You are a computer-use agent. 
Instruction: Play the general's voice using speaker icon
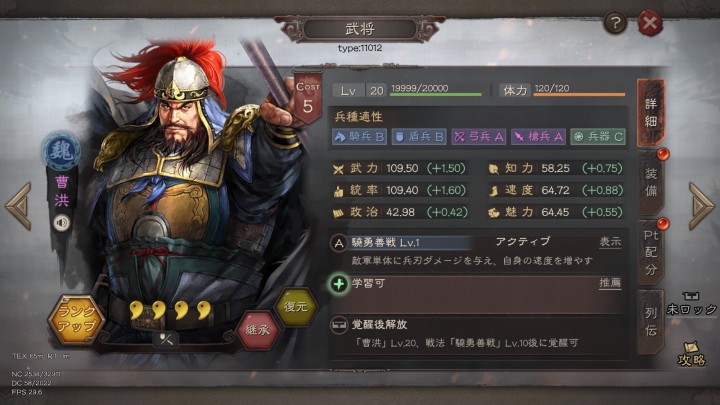62,223
